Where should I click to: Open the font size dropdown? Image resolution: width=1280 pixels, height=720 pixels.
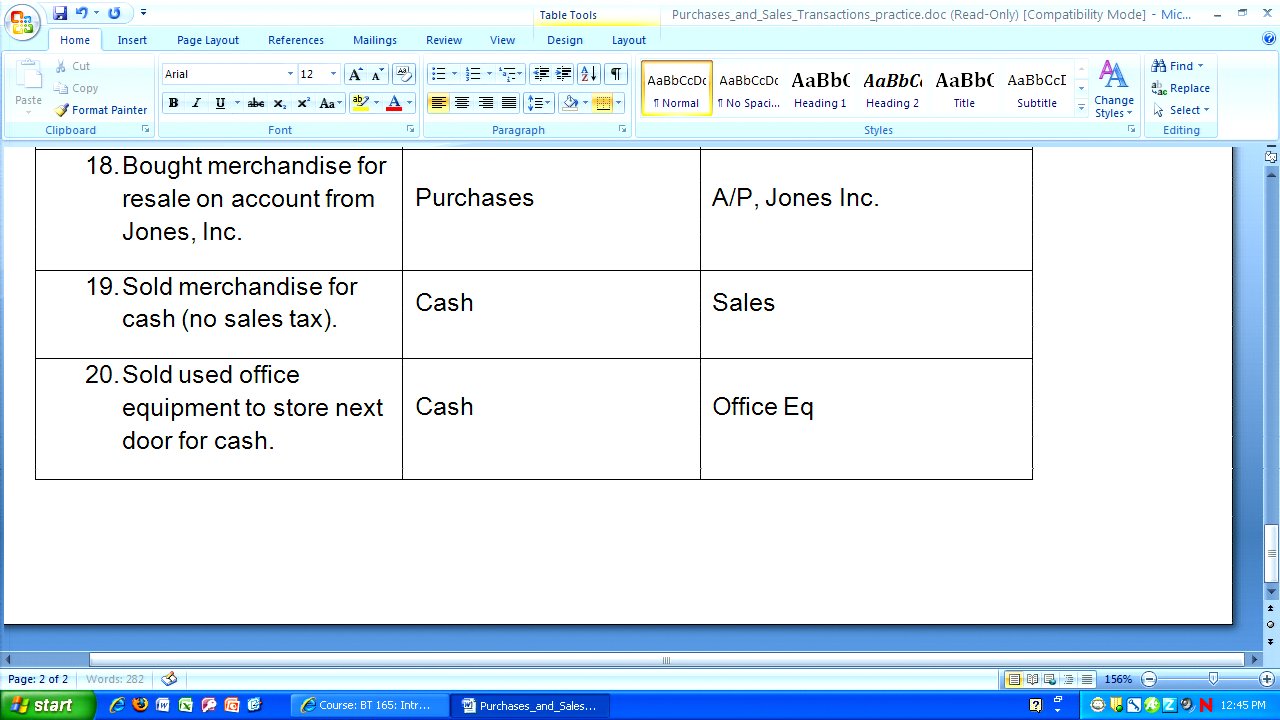333,74
